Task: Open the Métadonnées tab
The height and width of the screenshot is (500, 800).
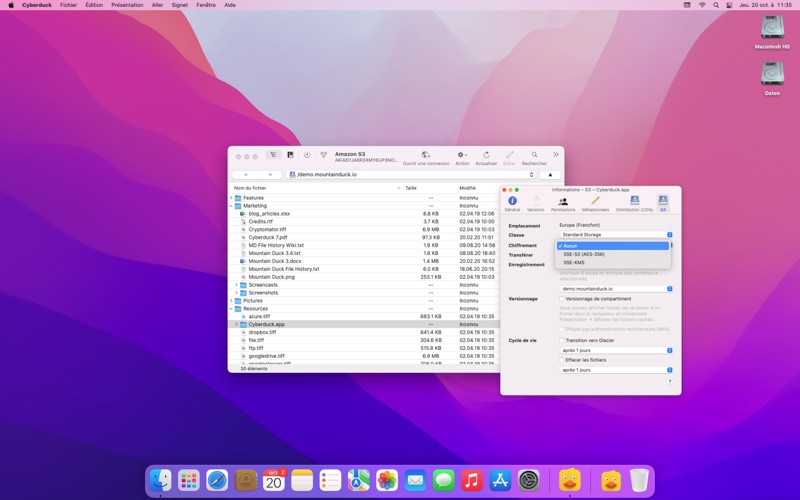Action: [595, 203]
